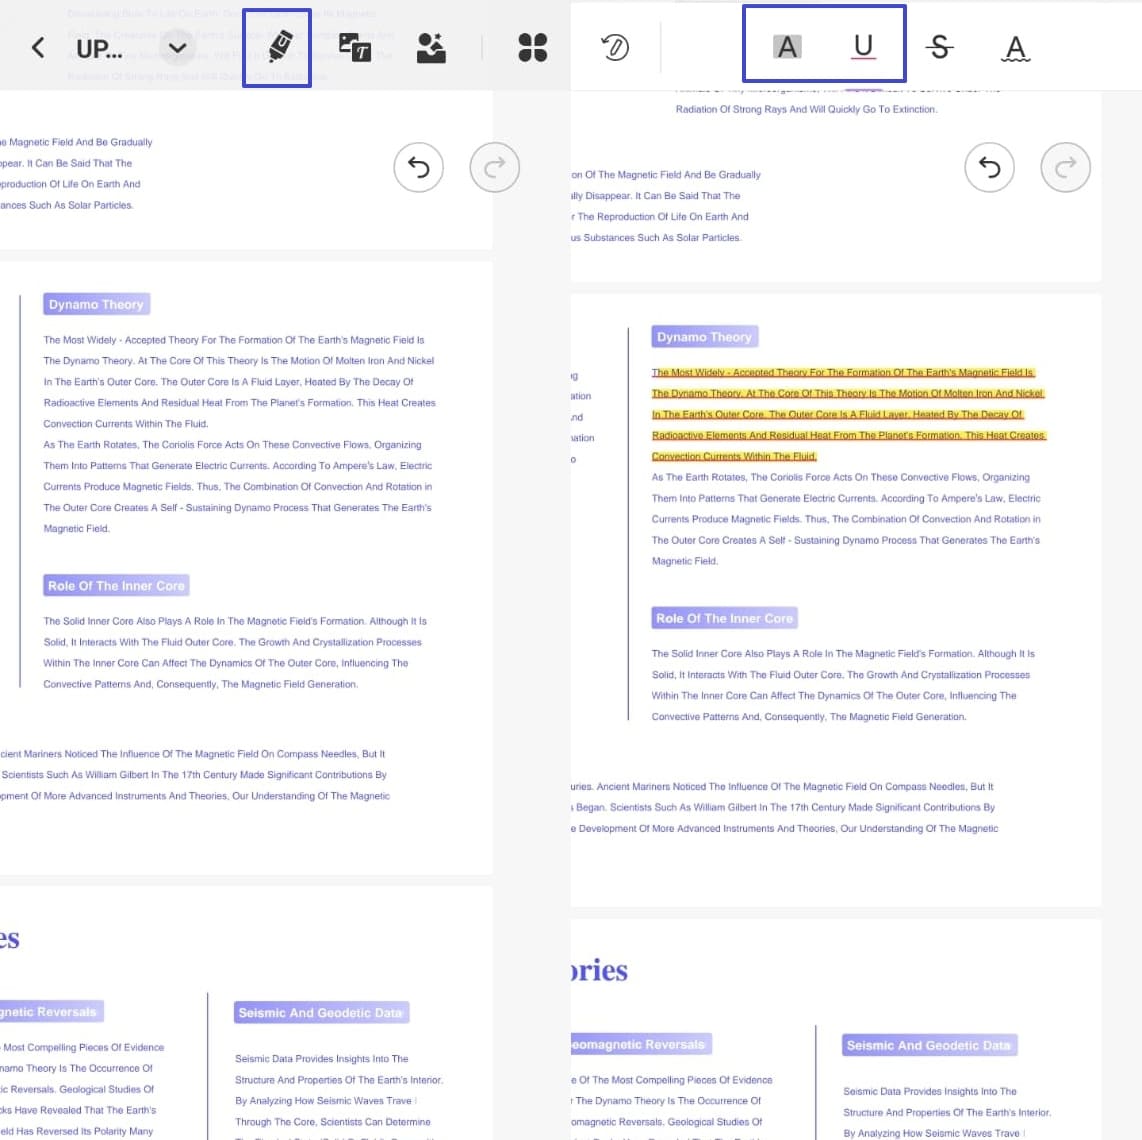Screen dimensions: 1142x1140
Task: Select the highlighter marker tool
Action: [277, 47]
